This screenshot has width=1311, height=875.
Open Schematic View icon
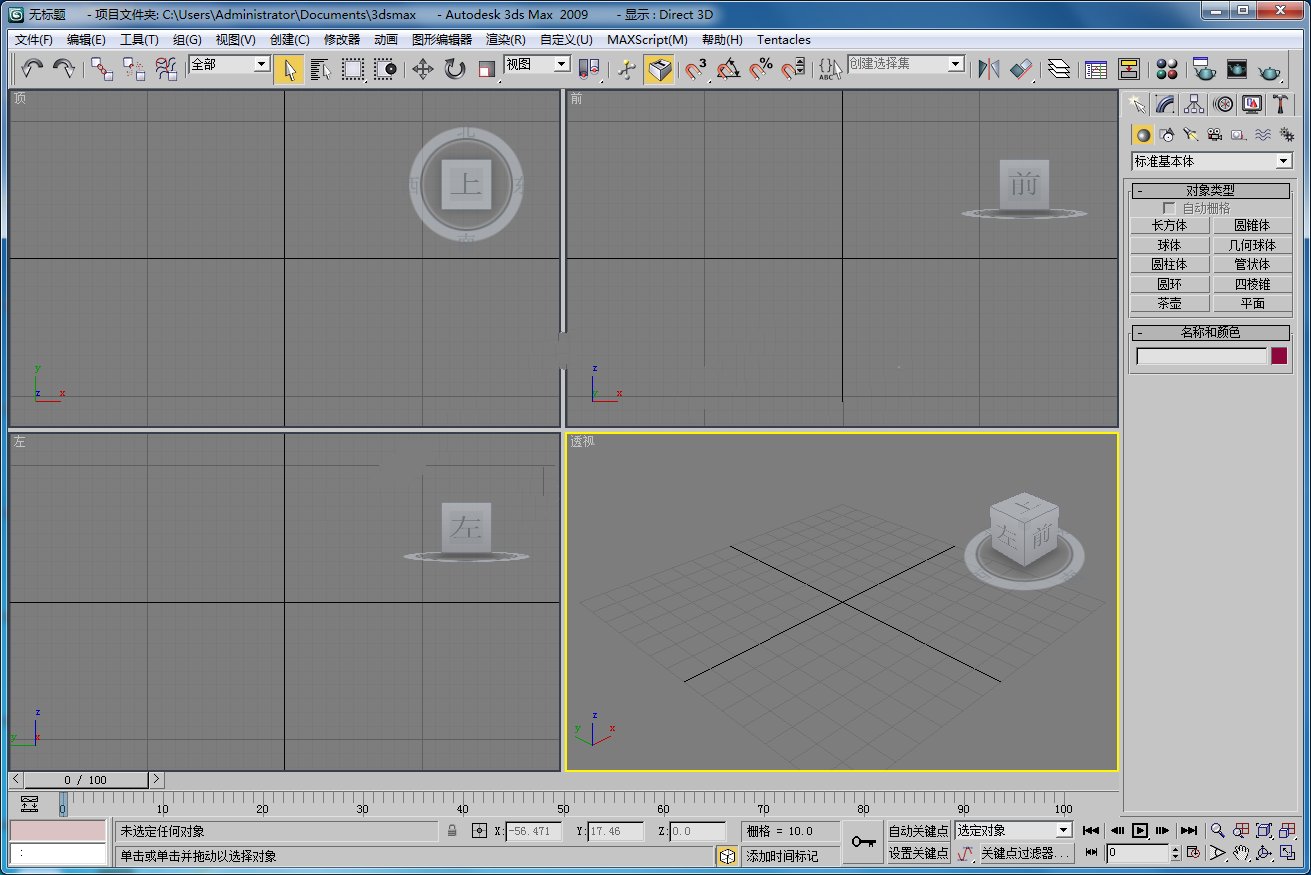pos(1129,69)
